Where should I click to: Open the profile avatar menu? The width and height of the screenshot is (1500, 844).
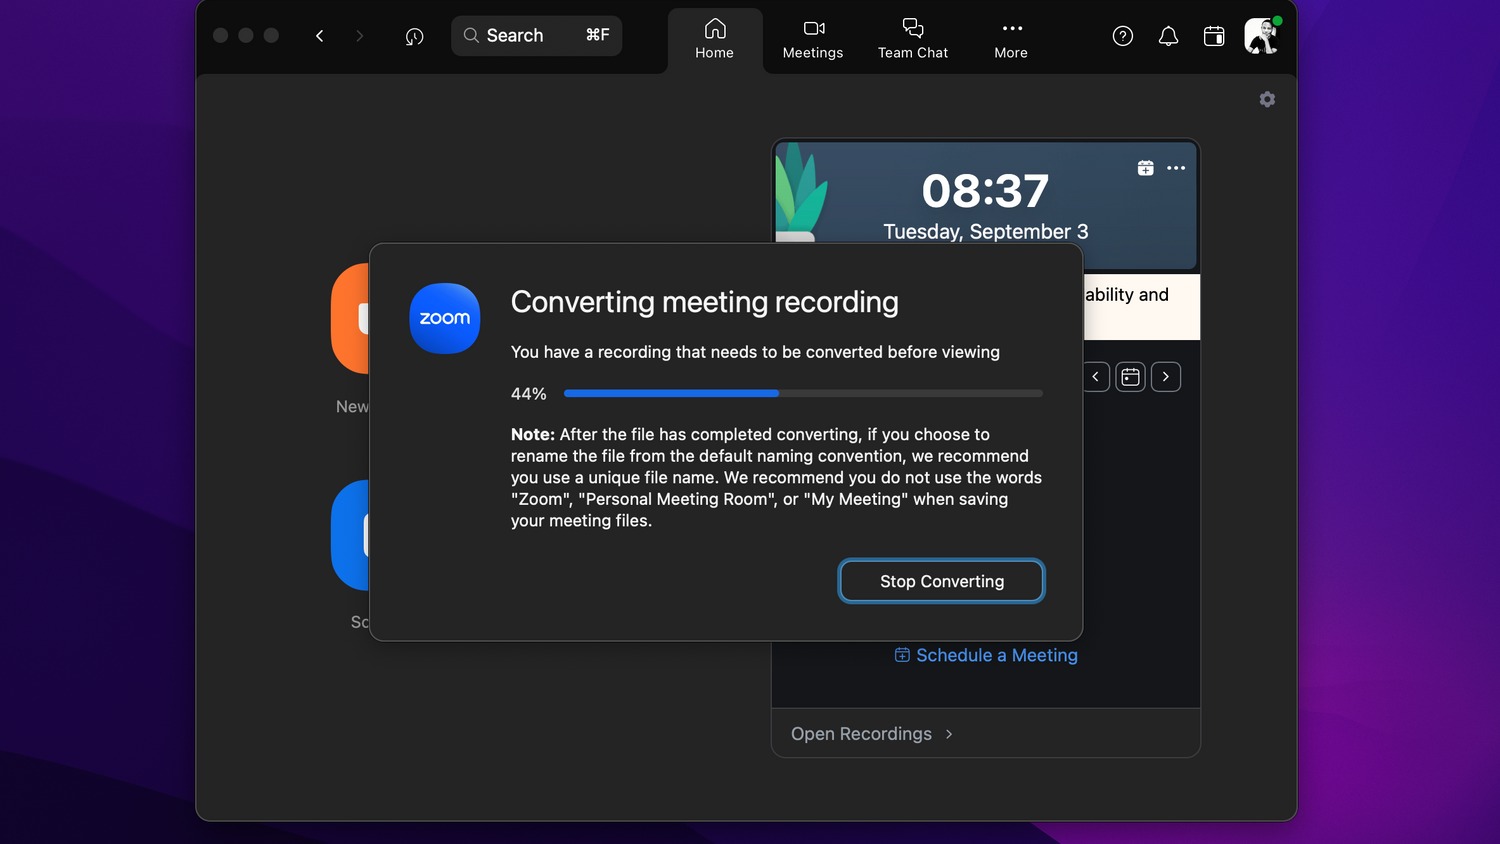(x=1262, y=36)
